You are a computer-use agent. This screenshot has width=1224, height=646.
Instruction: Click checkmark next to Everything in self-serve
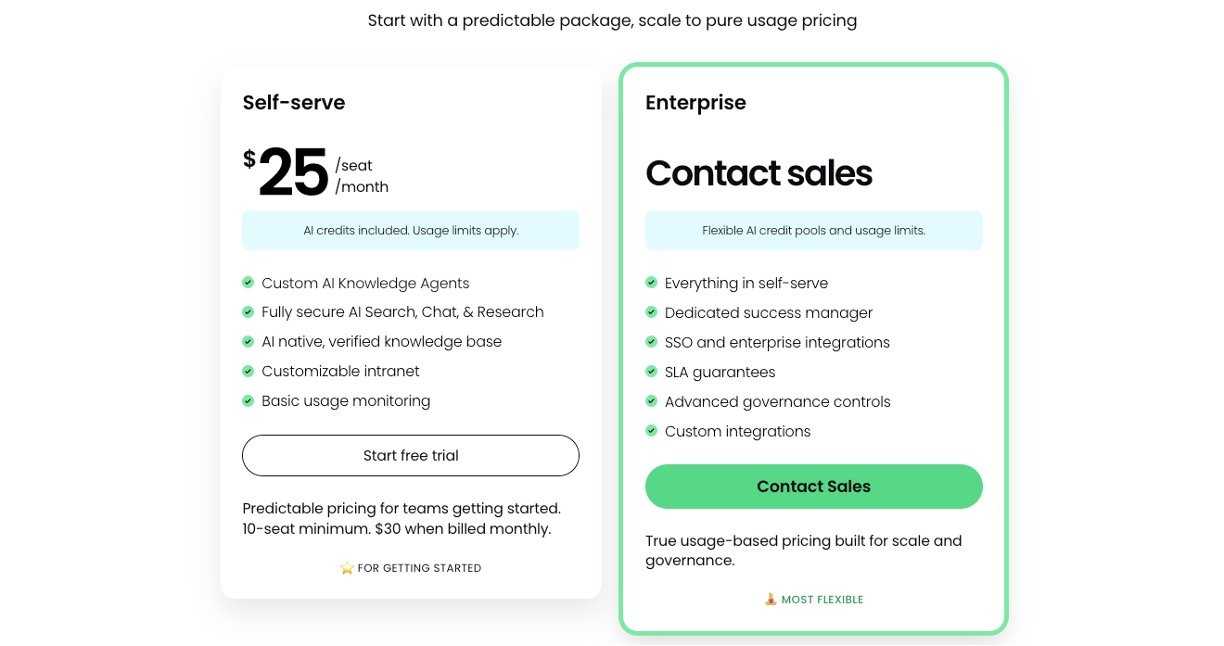pos(651,283)
